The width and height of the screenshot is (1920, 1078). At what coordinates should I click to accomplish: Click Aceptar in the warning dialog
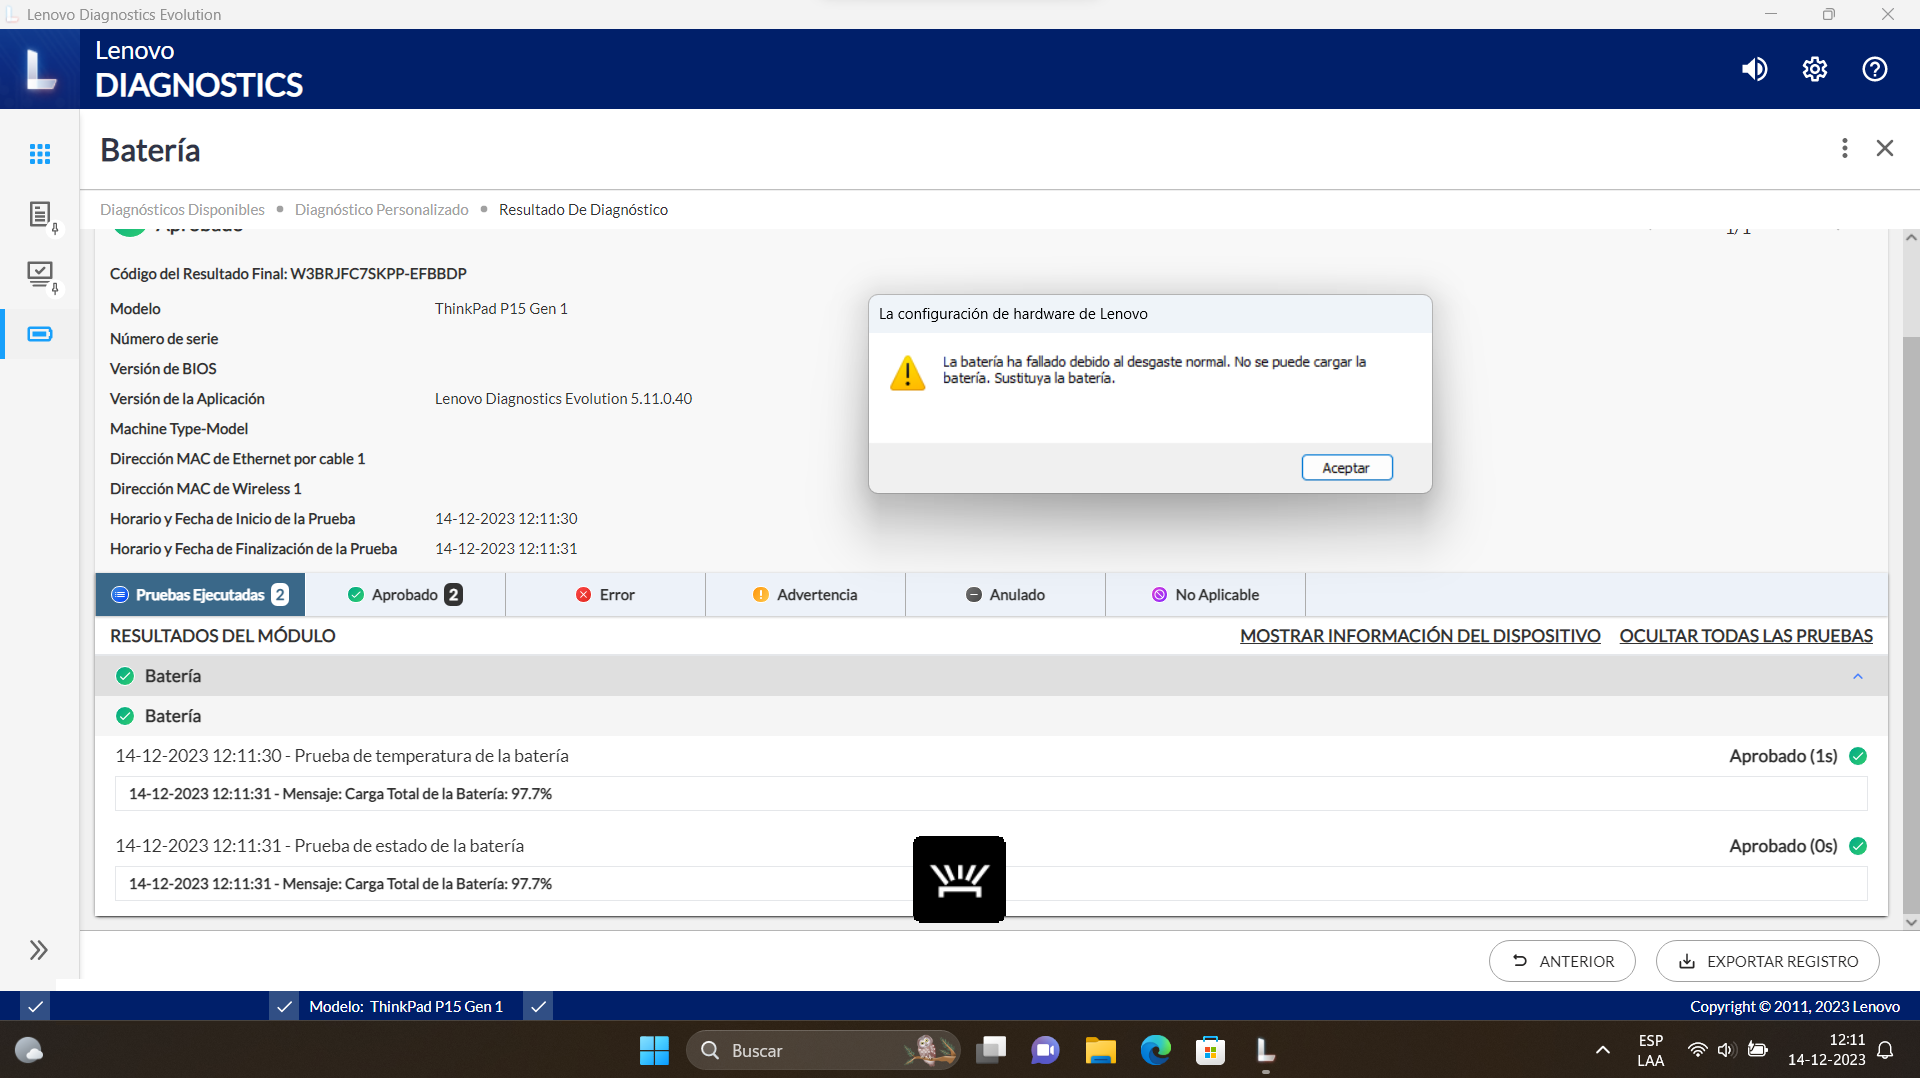[1347, 467]
